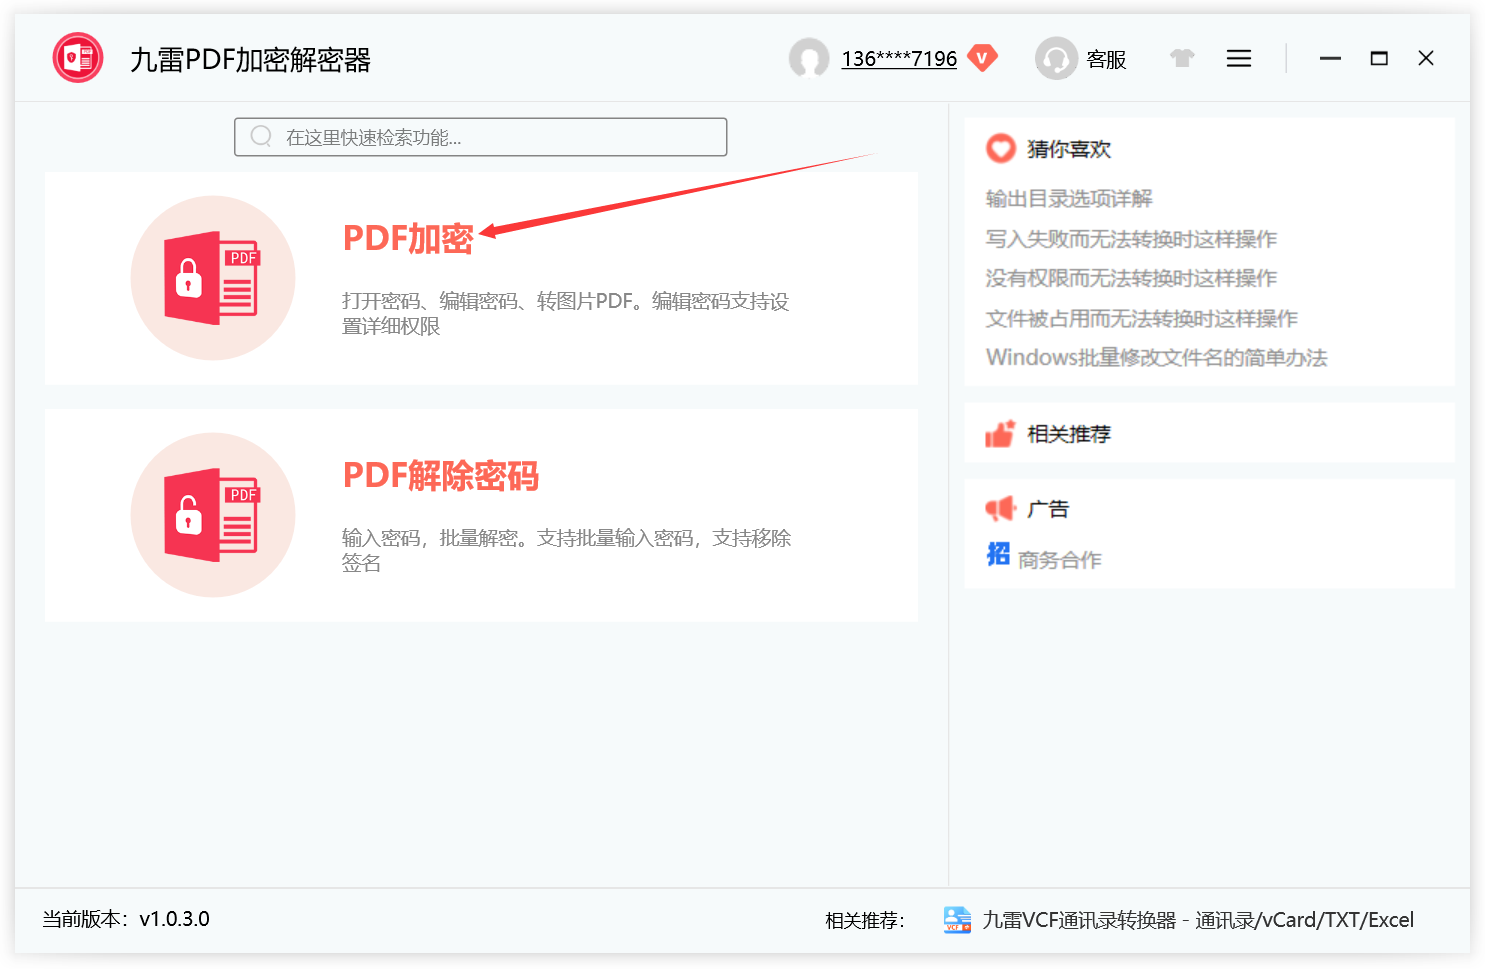Click the 九雷VCF通讯录转换器 app icon
Viewport: 1485px width, 969px height.
957,920
